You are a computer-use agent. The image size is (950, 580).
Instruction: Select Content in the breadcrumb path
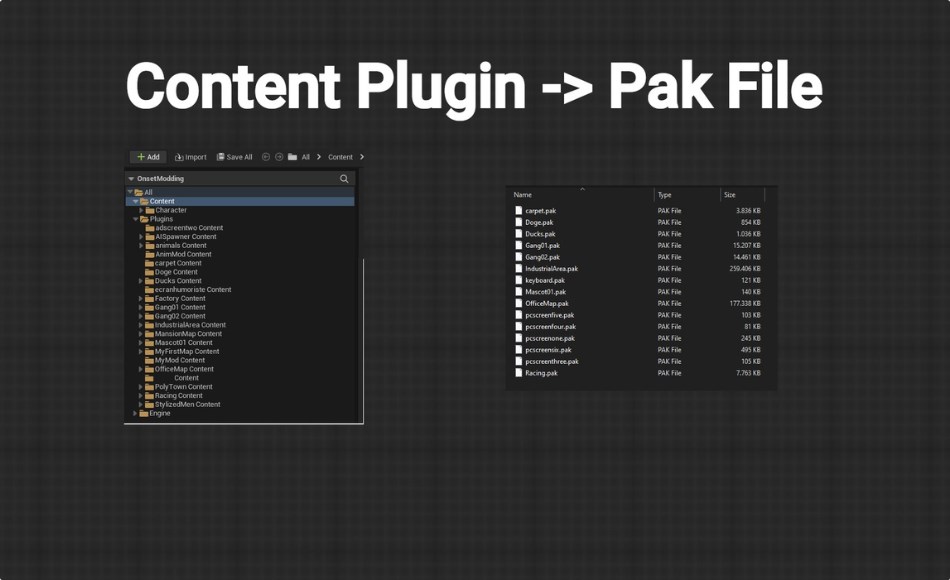(339, 157)
